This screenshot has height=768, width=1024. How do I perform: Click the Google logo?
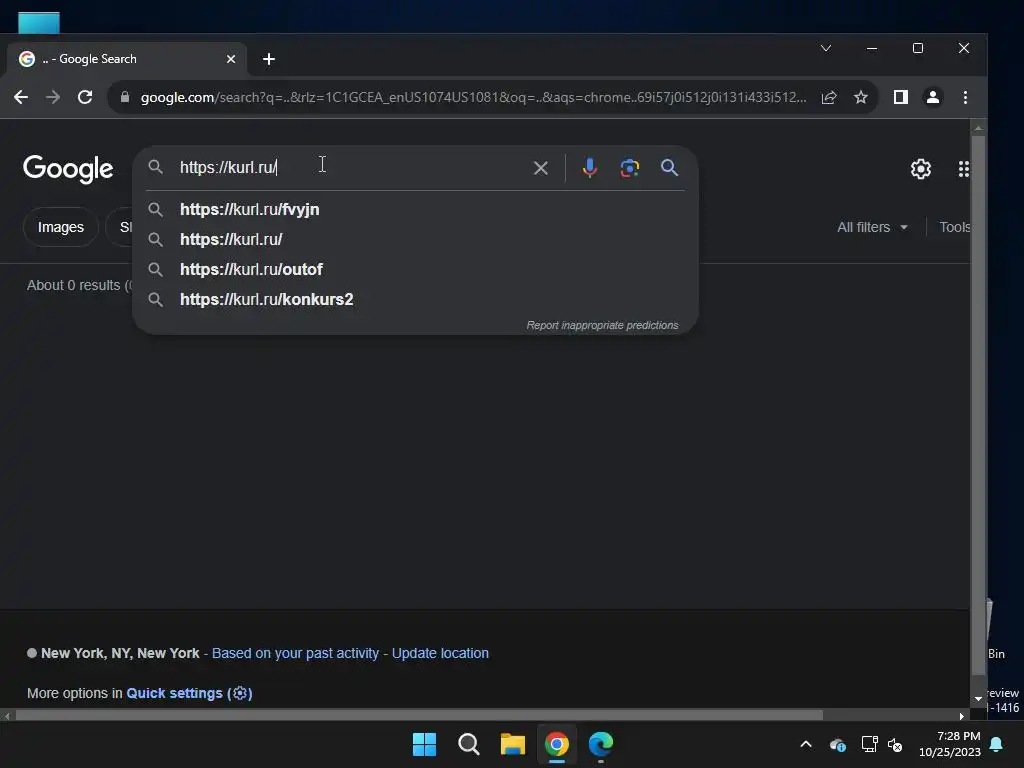point(68,169)
